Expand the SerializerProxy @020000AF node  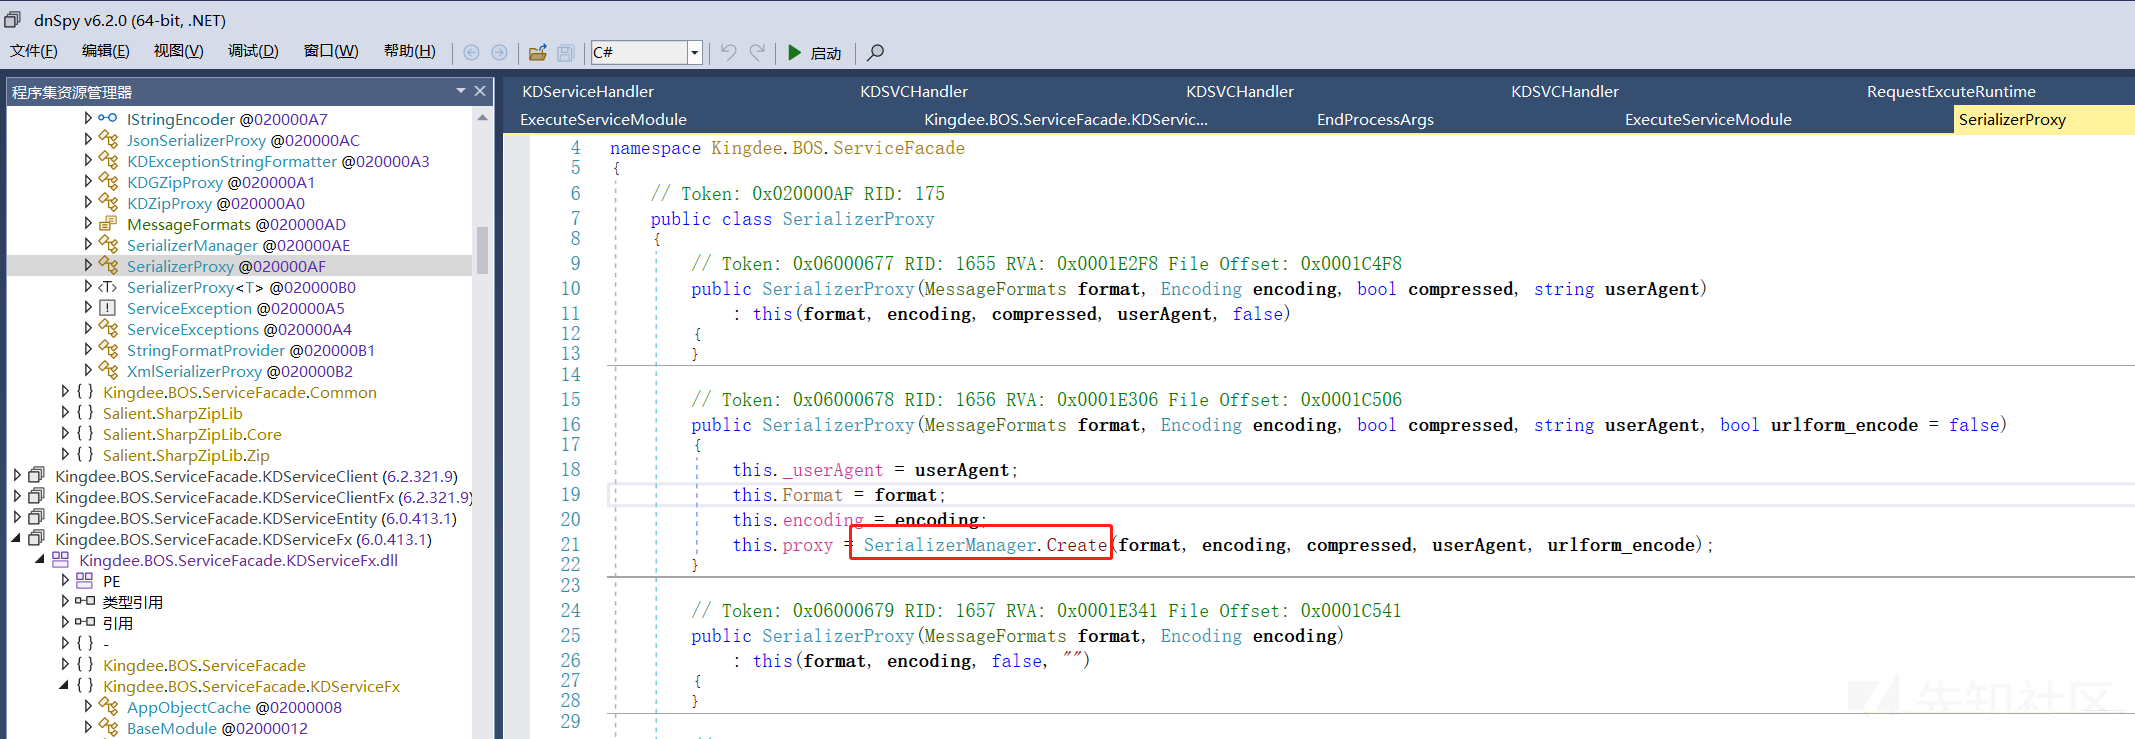[88, 265]
